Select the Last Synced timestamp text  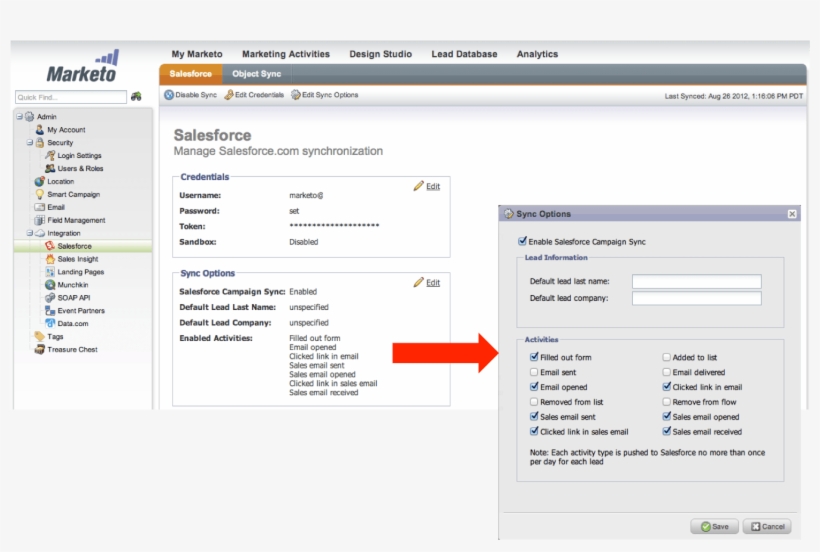(734, 96)
